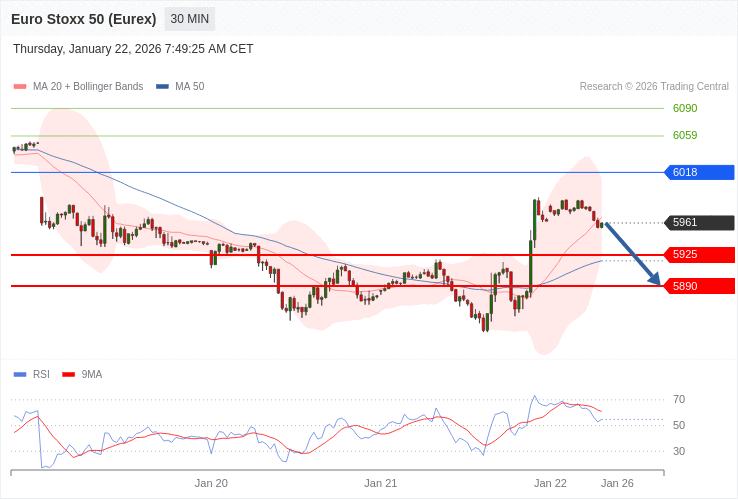Click the Jan 22 date axis label
This screenshot has height=500, width=738.
(550, 483)
